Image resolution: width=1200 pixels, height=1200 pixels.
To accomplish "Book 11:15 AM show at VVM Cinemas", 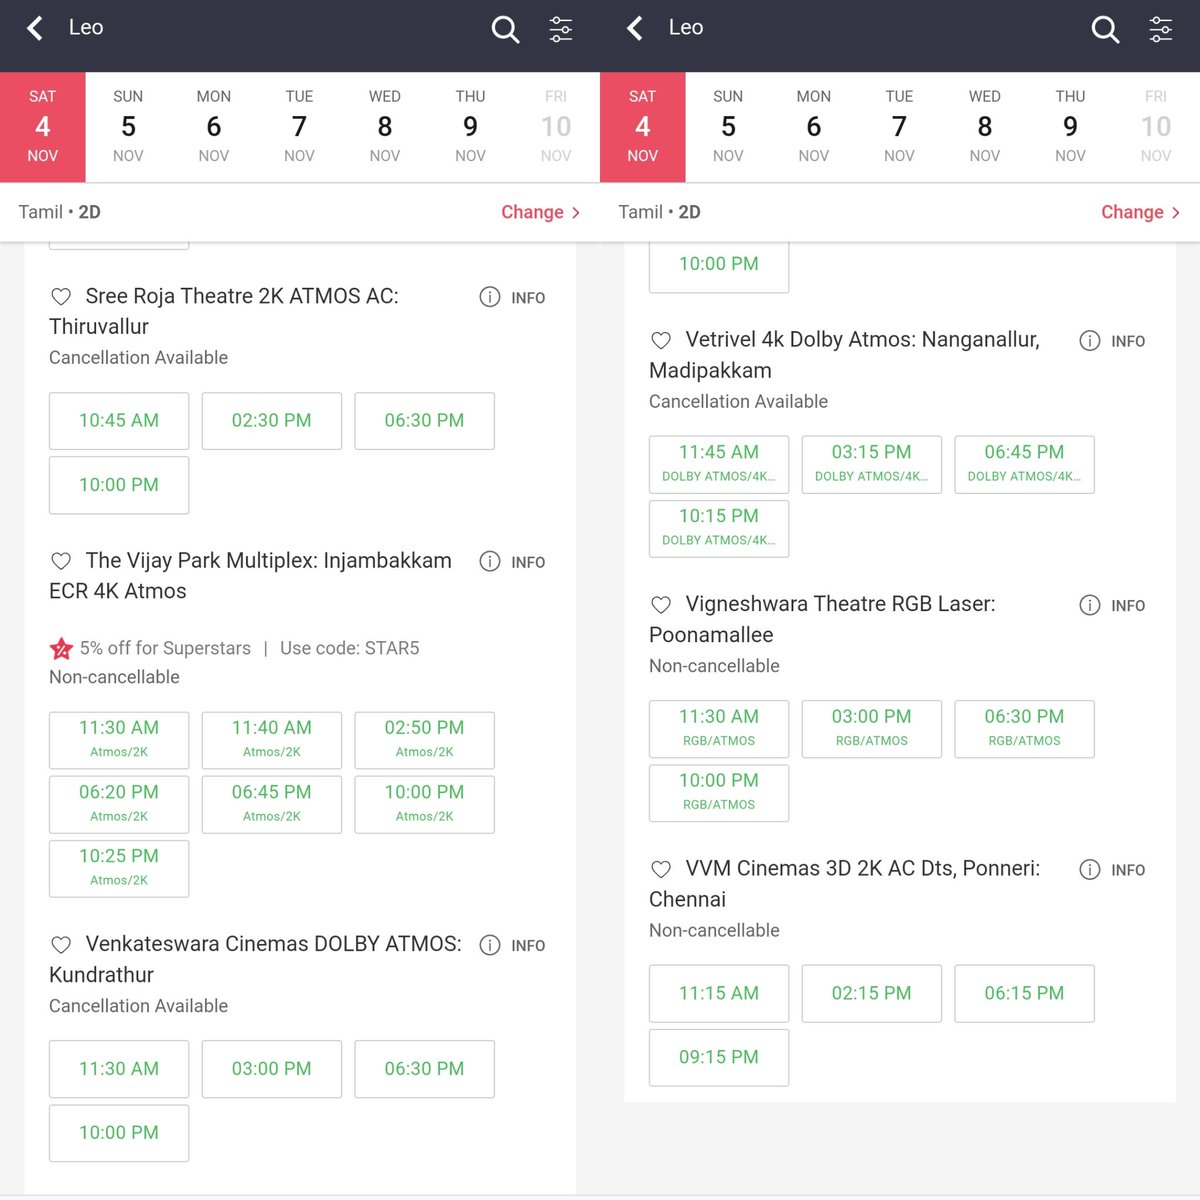I will (x=719, y=993).
